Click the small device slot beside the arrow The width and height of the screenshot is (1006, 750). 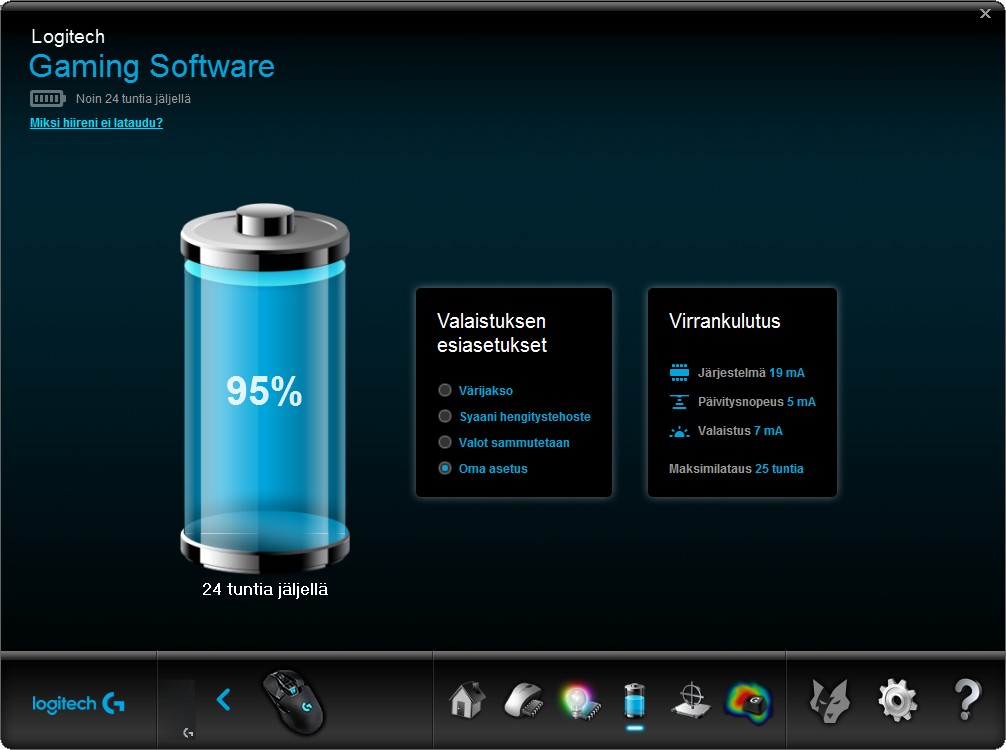tap(177, 709)
